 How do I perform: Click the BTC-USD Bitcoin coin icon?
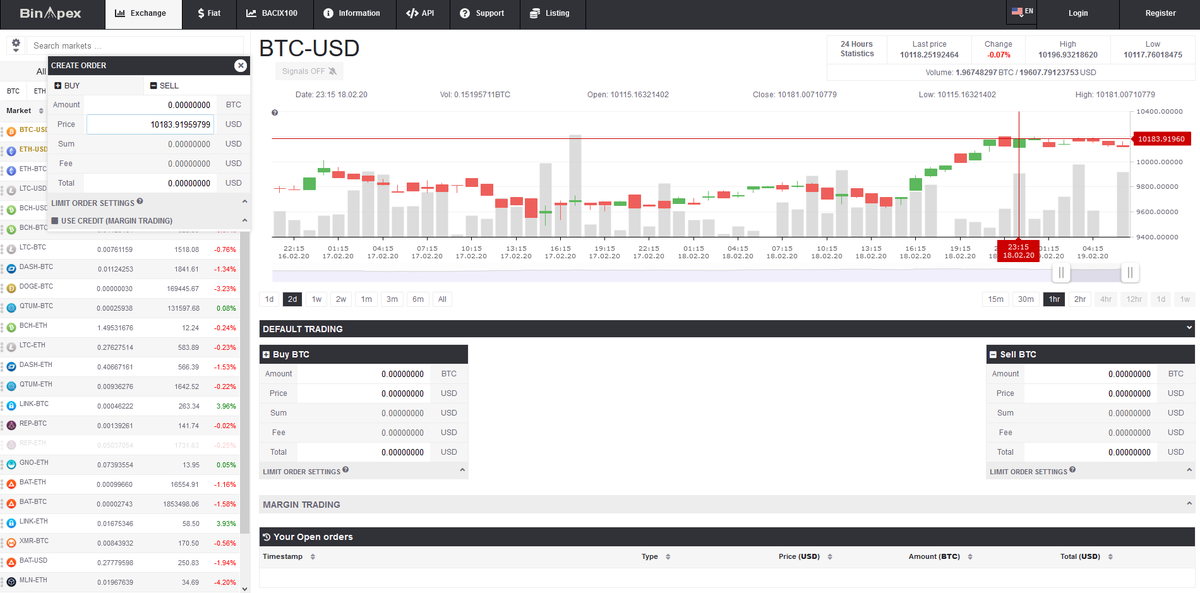[11, 130]
